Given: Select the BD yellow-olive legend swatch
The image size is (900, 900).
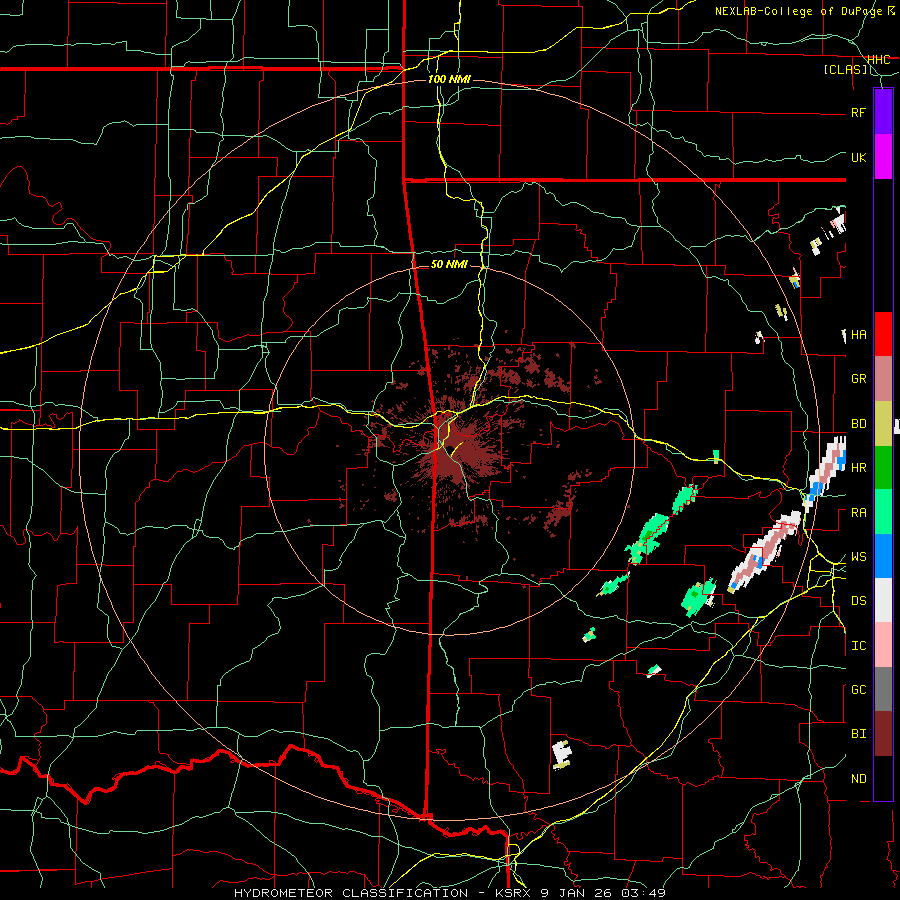Looking at the screenshot, I should (883, 424).
